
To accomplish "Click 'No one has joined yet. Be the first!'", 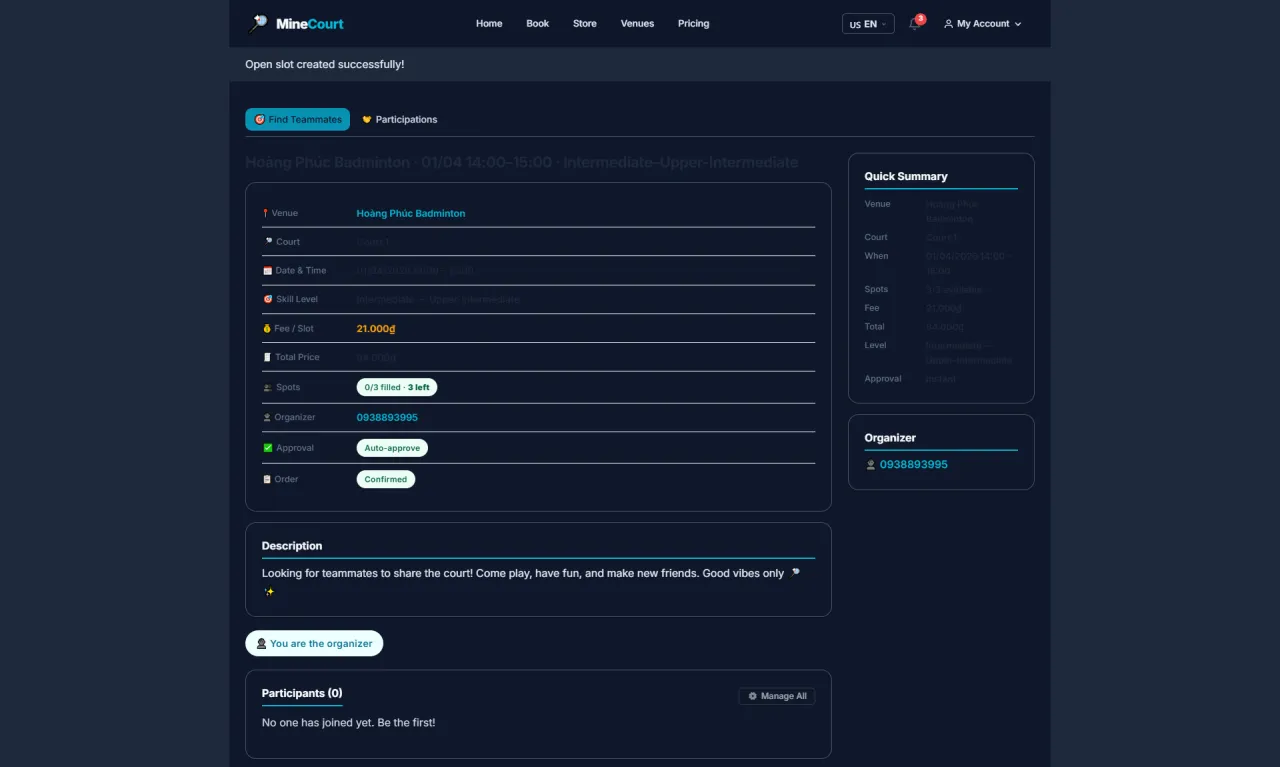I will point(349,722).
